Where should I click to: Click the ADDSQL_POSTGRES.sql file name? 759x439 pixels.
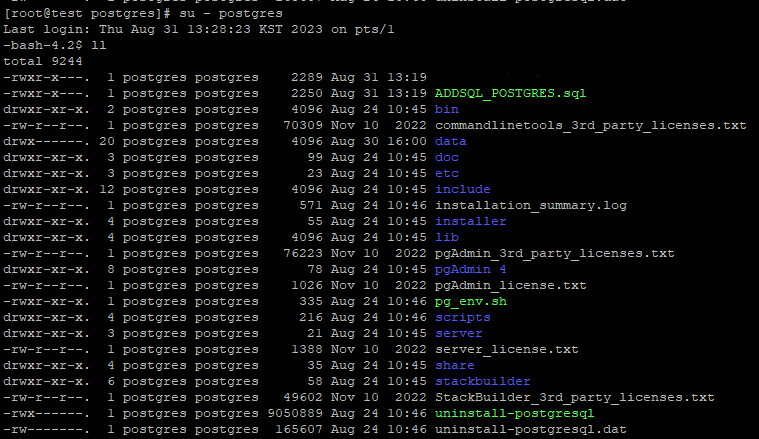tap(510, 93)
